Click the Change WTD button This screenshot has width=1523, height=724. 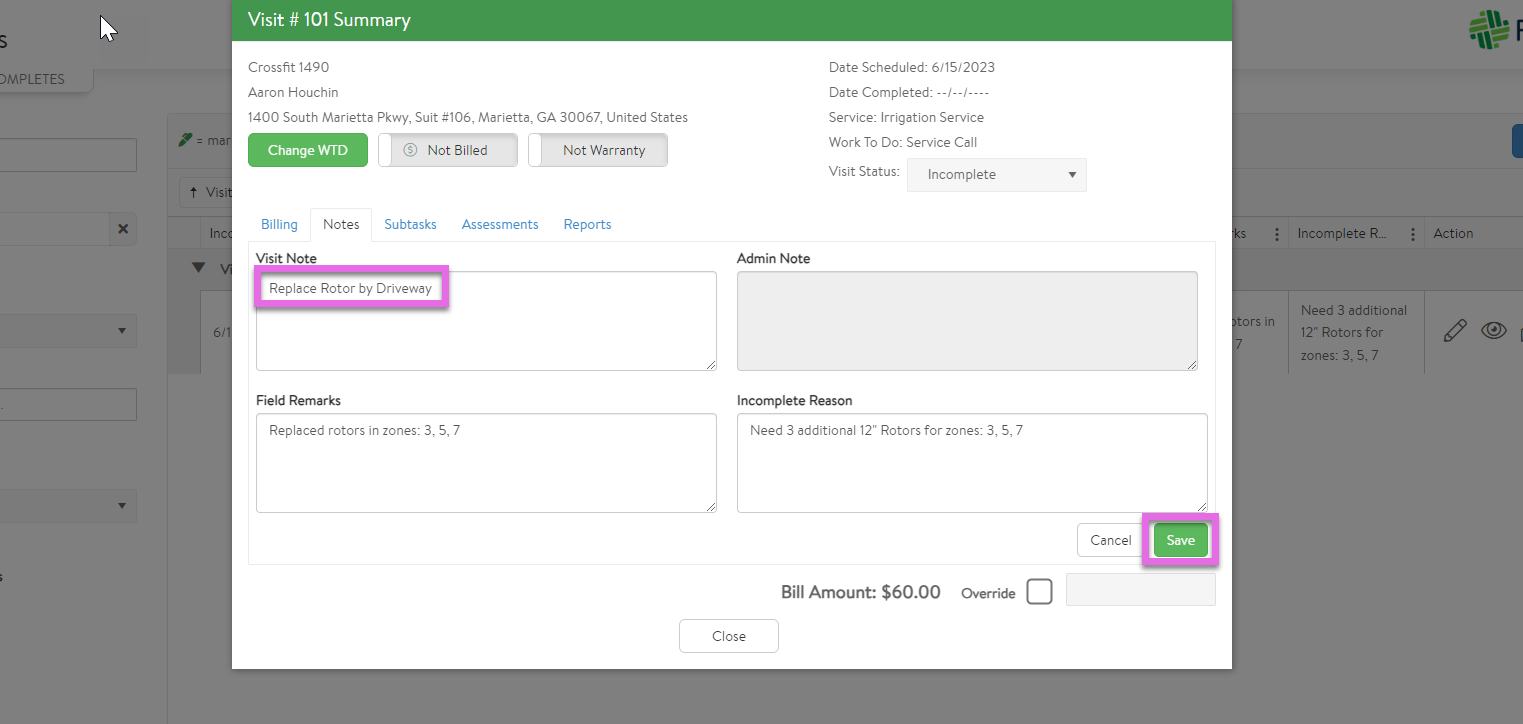click(x=307, y=150)
